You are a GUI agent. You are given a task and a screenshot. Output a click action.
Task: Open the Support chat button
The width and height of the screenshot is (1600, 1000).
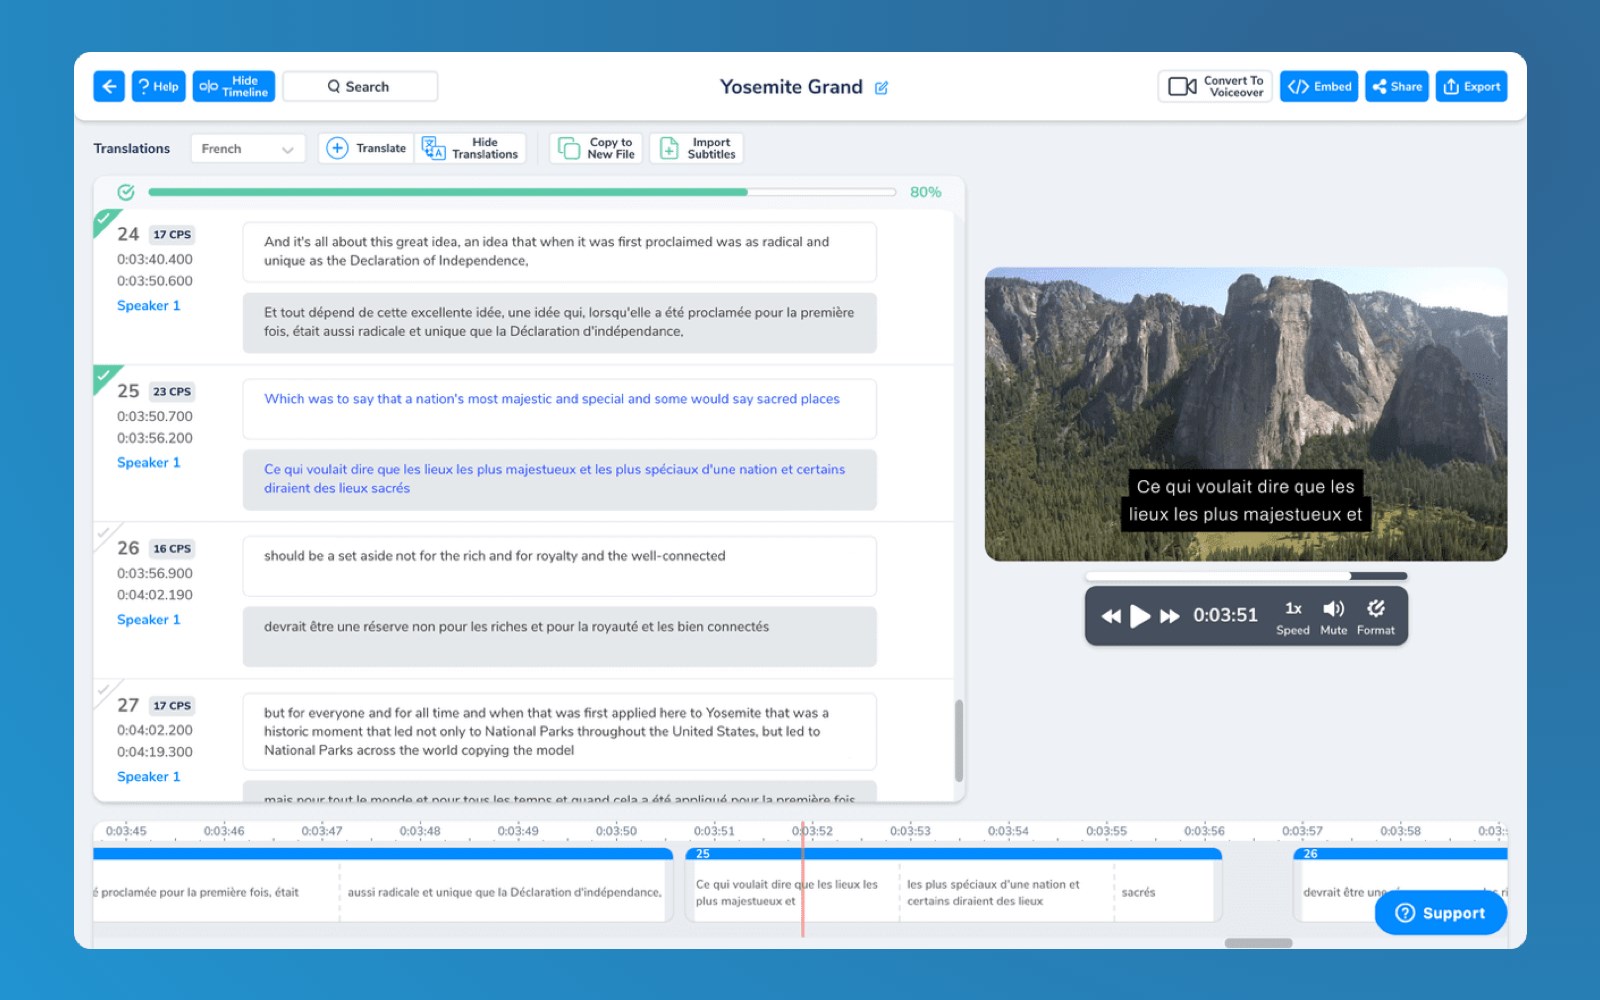click(x=1440, y=913)
